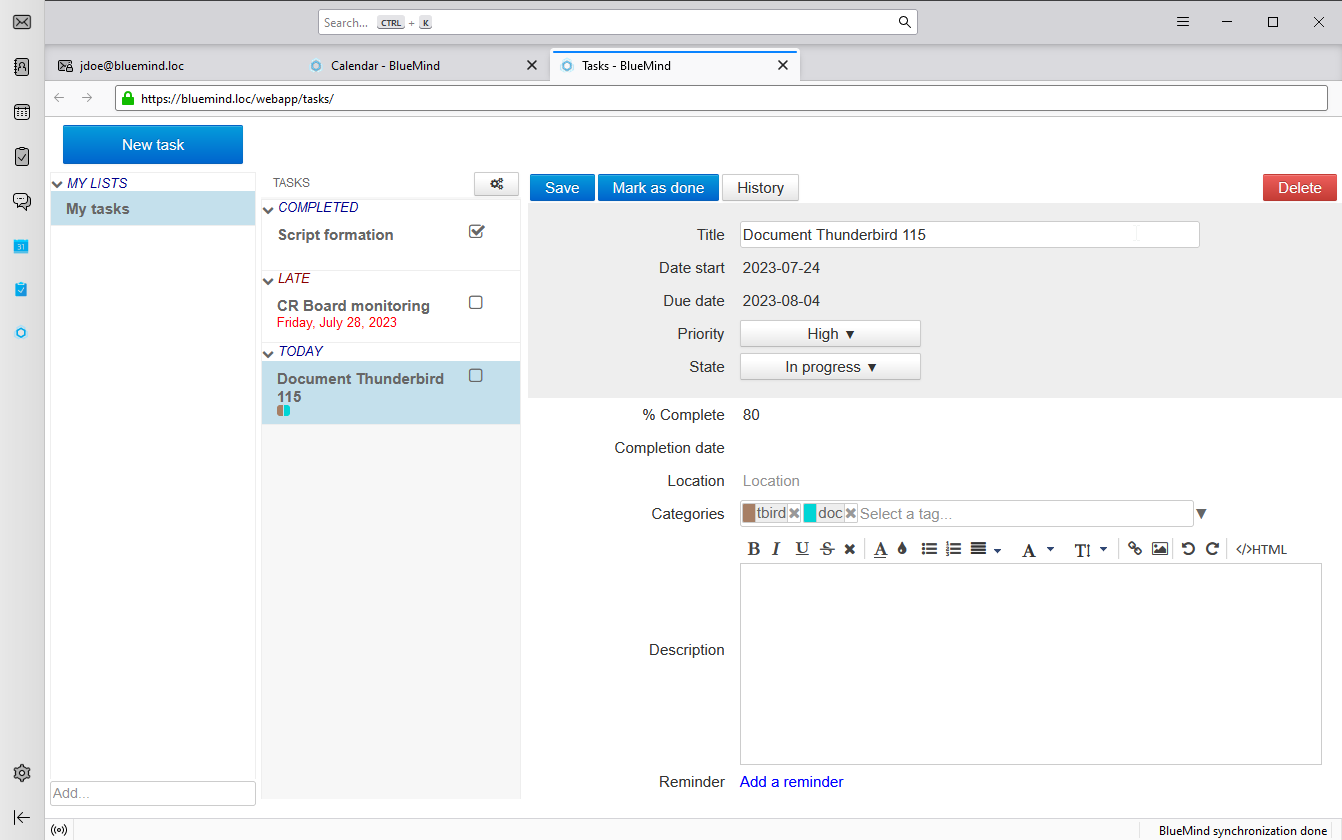The image size is (1342, 840).
Task: Check the CR Board monitoring task checkbox
Action: coord(476,302)
